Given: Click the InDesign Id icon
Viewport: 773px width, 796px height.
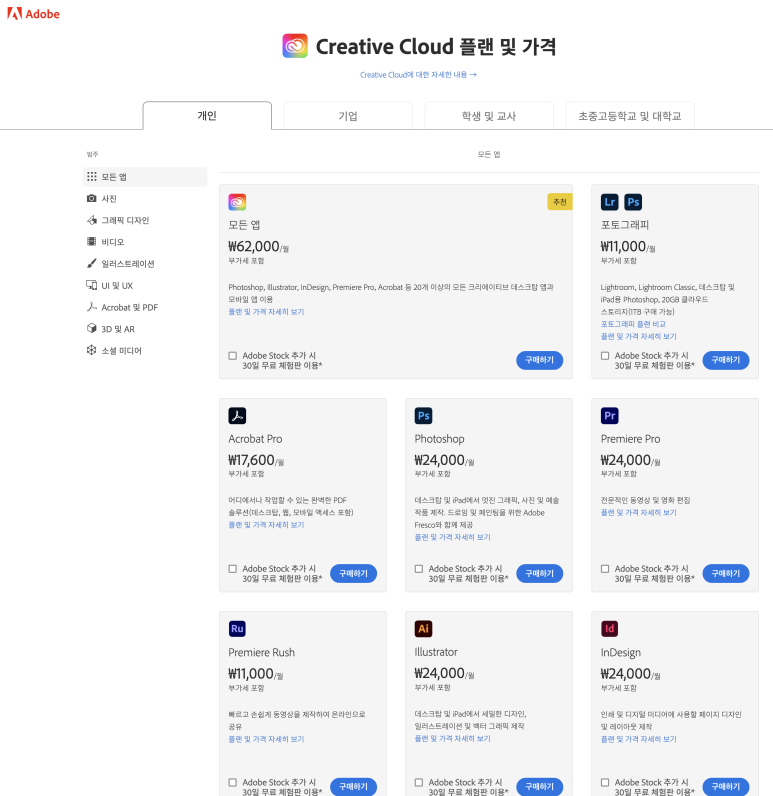Looking at the screenshot, I should (610, 629).
